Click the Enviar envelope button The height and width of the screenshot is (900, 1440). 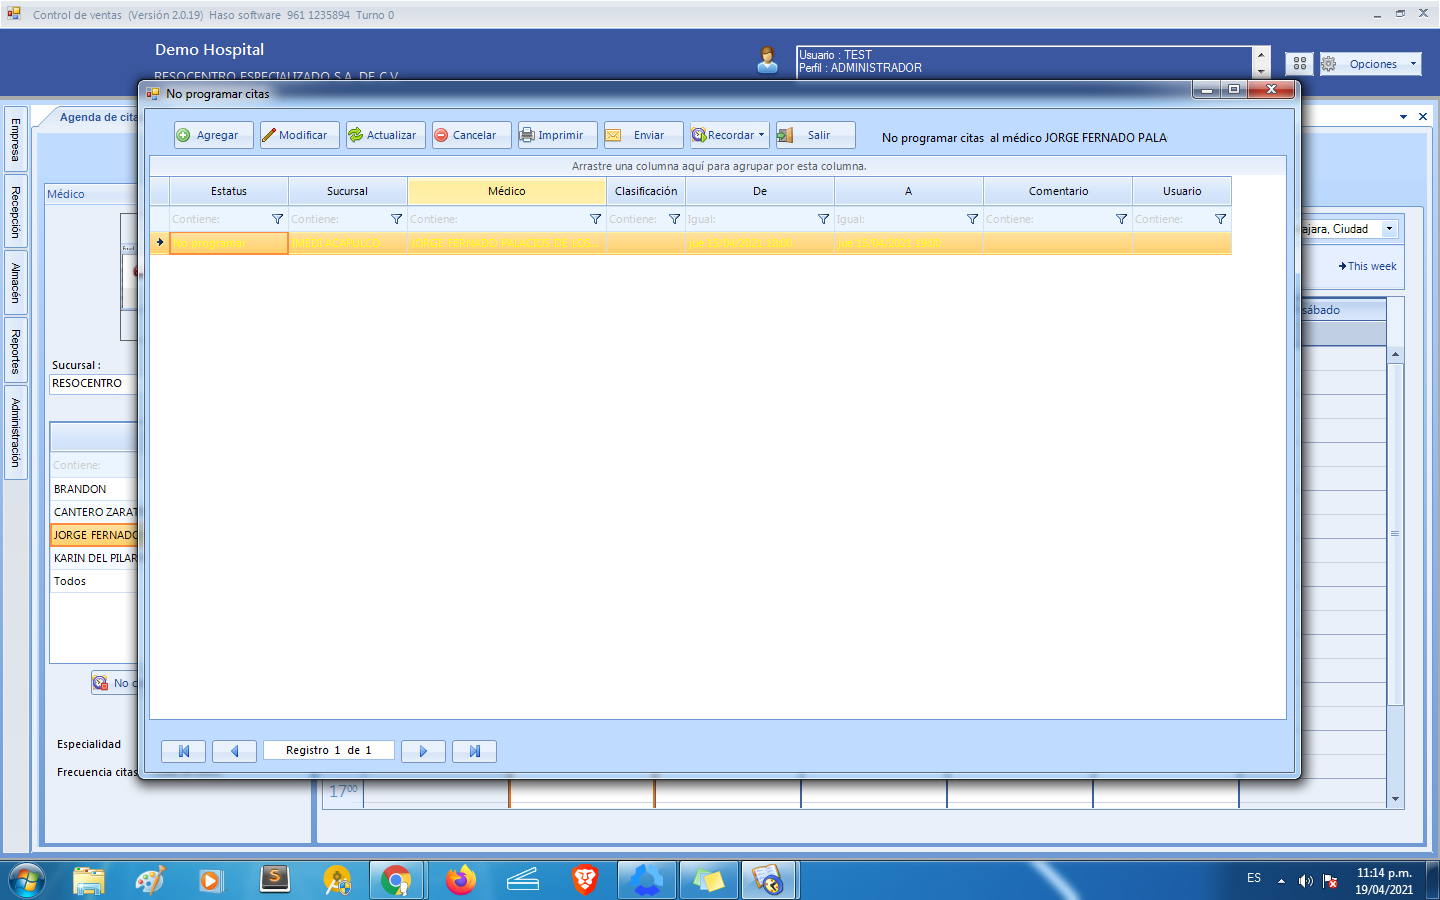click(643, 135)
